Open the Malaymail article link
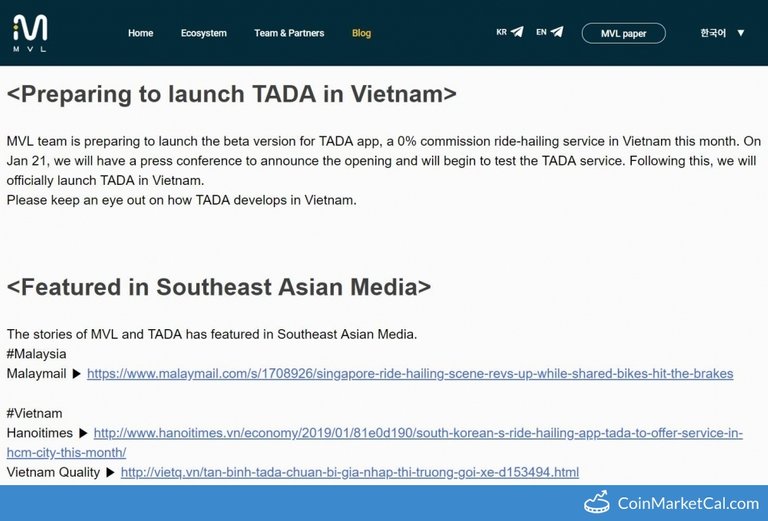 410,374
